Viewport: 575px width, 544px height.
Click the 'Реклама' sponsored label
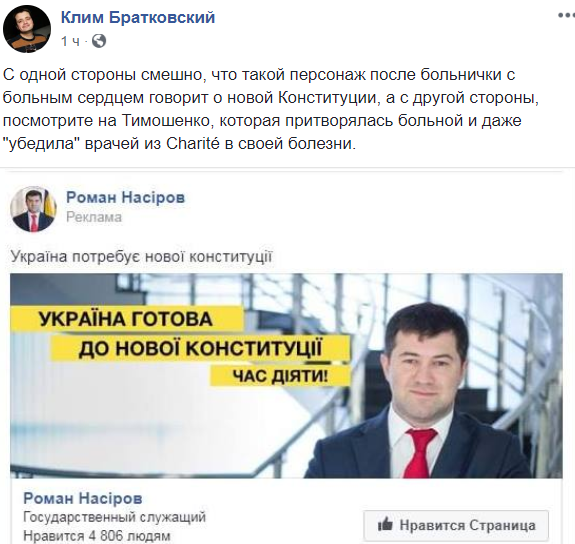point(94,217)
